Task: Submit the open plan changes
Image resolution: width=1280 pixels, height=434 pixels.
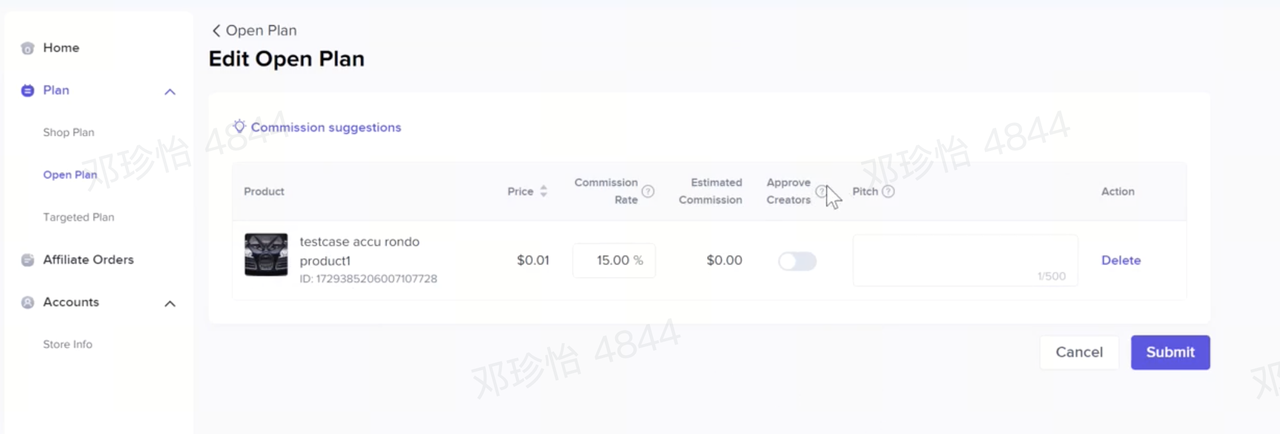Action: (1170, 352)
